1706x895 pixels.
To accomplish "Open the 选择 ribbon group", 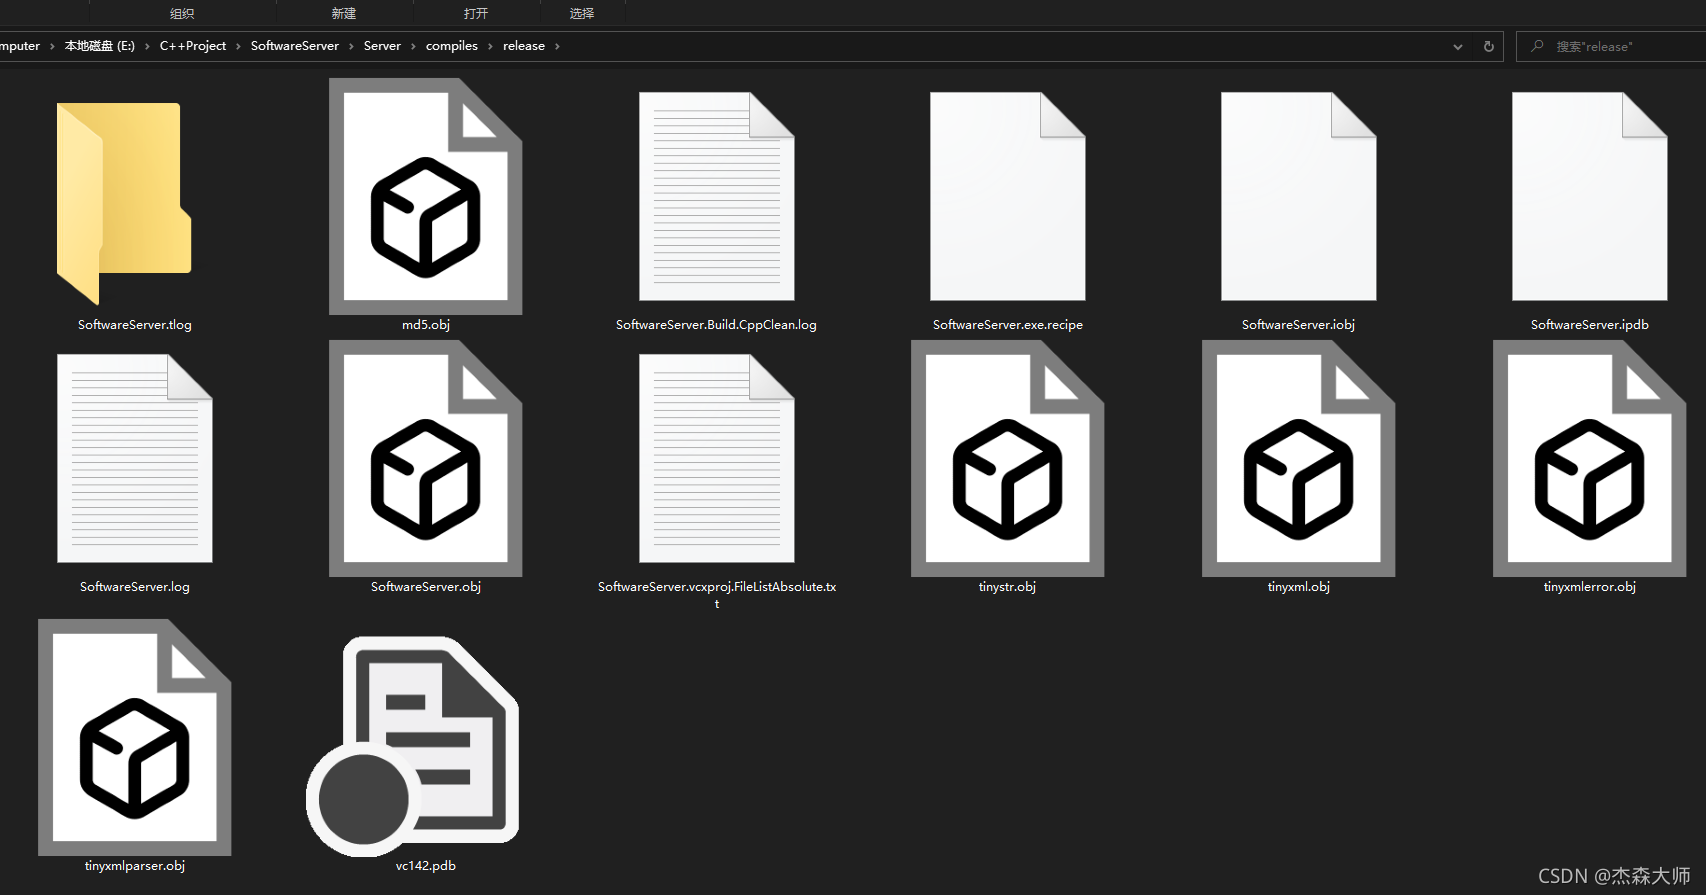I will [582, 13].
